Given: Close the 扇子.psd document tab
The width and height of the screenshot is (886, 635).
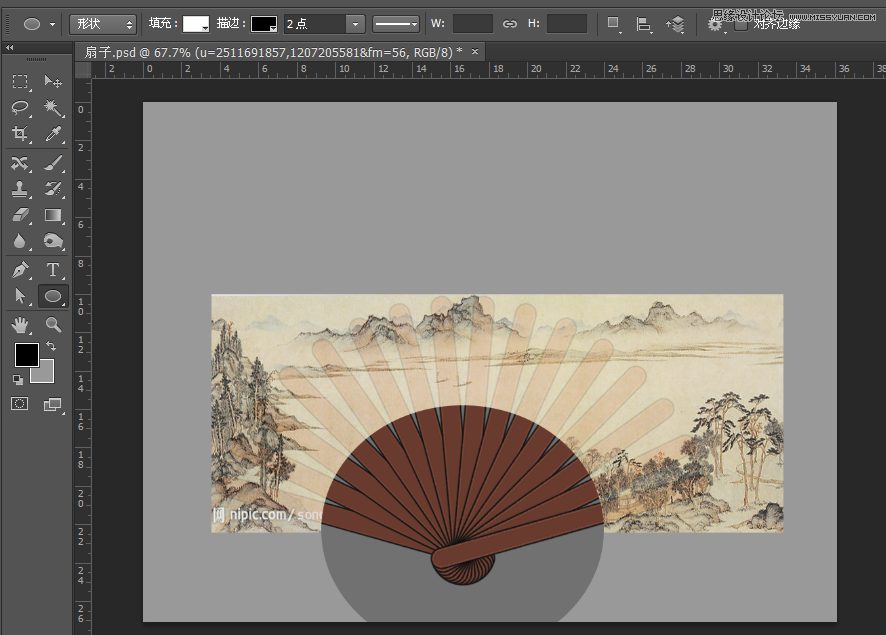Looking at the screenshot, I should [475, 51].
